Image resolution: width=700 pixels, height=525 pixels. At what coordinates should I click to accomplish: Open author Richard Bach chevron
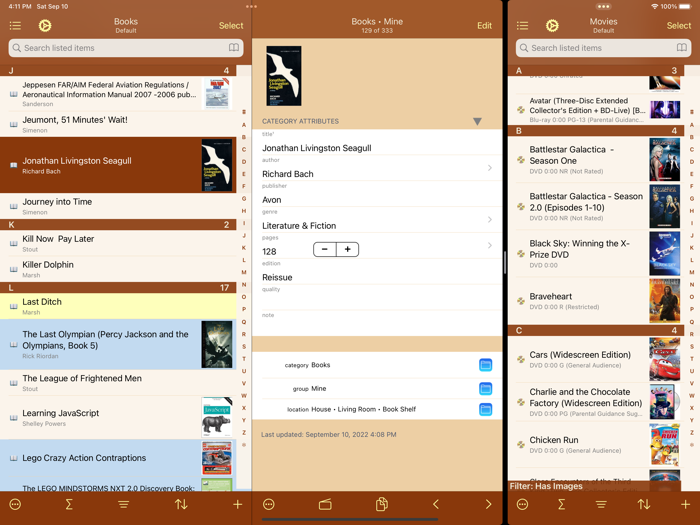coord(490,168)
